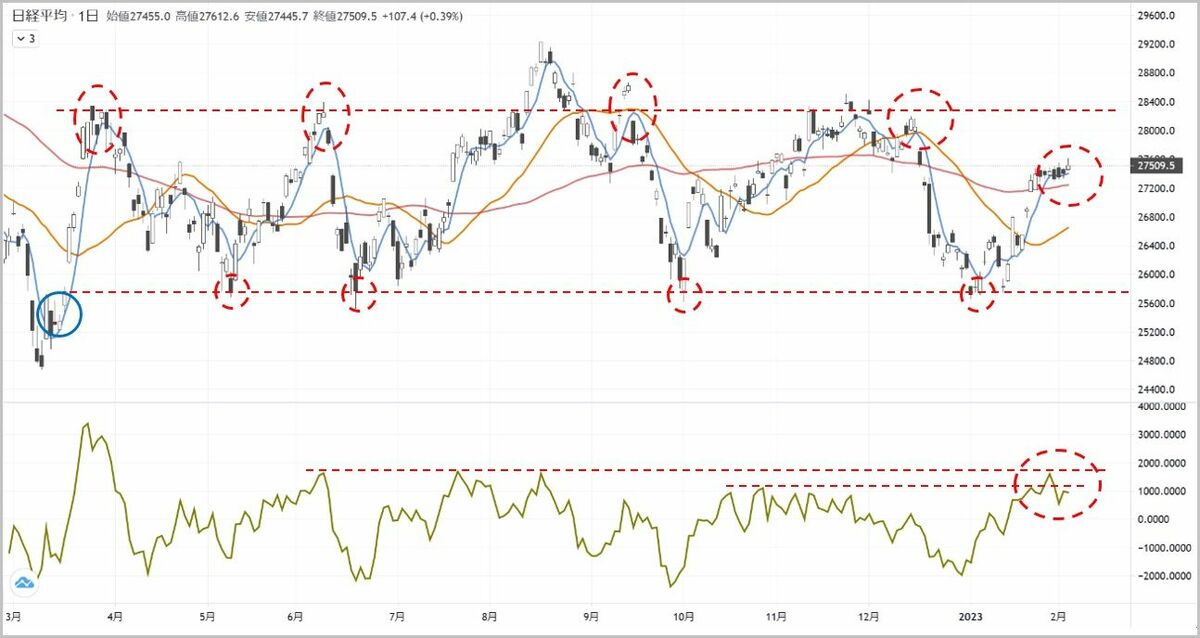The width and height of the screenshot is (1200, 638).
Task: Click the 0.0000 level on the oscillator scale
Action: point(1155,519)
